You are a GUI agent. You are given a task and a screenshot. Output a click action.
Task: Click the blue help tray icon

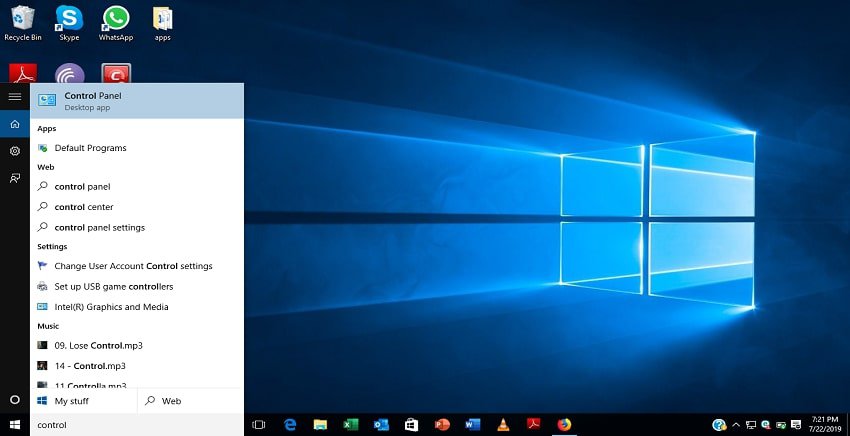click(x=719, y=425)
